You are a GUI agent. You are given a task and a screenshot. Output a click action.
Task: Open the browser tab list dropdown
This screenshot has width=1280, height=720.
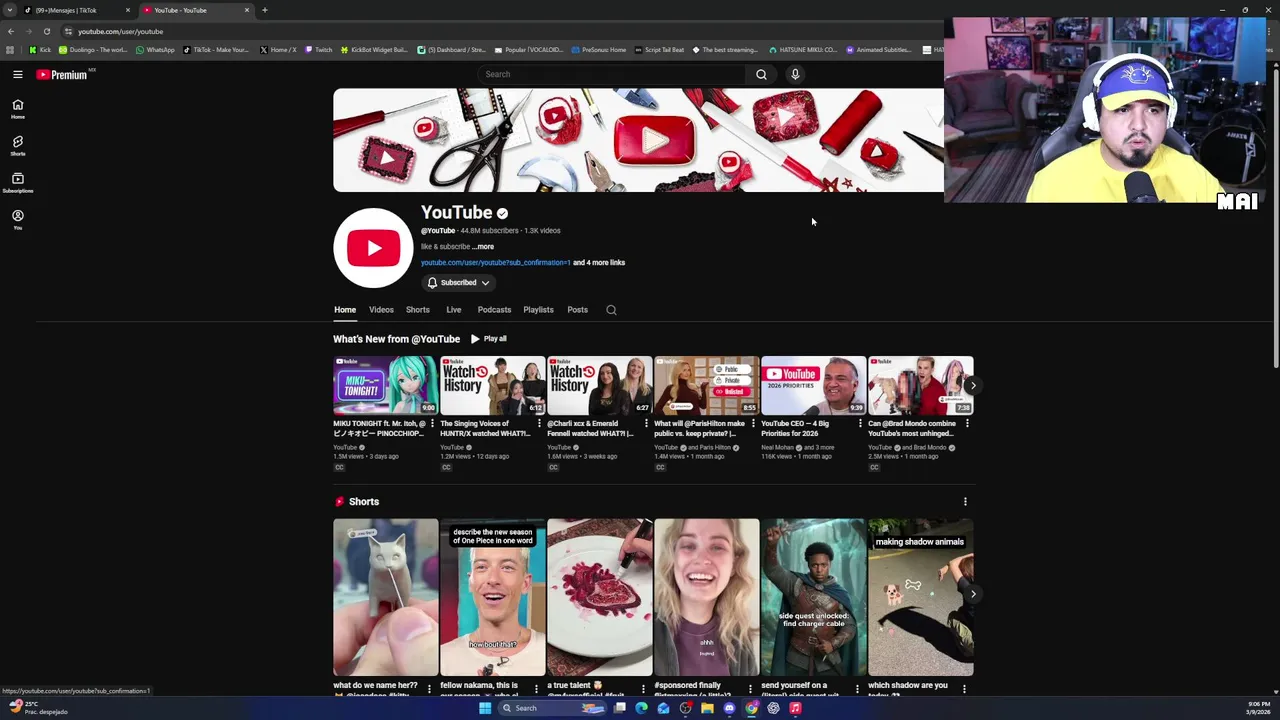point(11,10)
